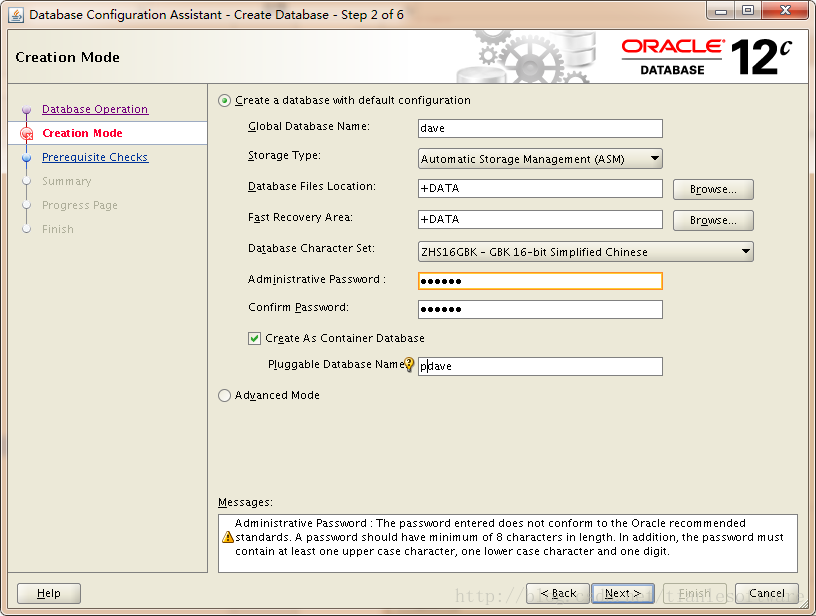The height and width of the screenshot is (616, 816).
Task: Open the Storage Type dropdown
Action: point(540,159)
